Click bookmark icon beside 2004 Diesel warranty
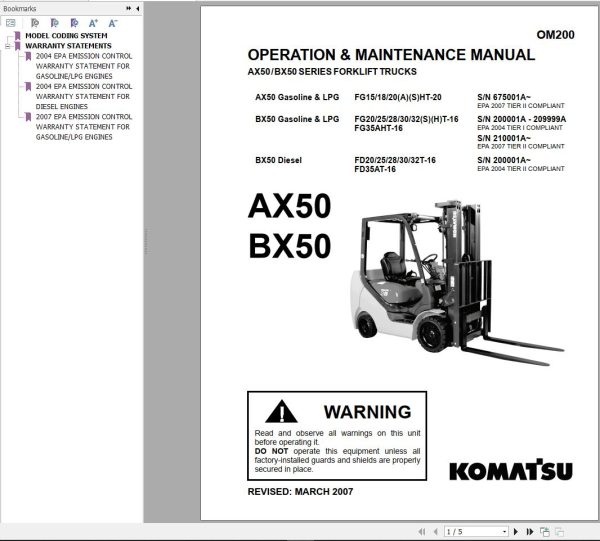Screen dimensions: 600x541 click(x=28, y=86)
